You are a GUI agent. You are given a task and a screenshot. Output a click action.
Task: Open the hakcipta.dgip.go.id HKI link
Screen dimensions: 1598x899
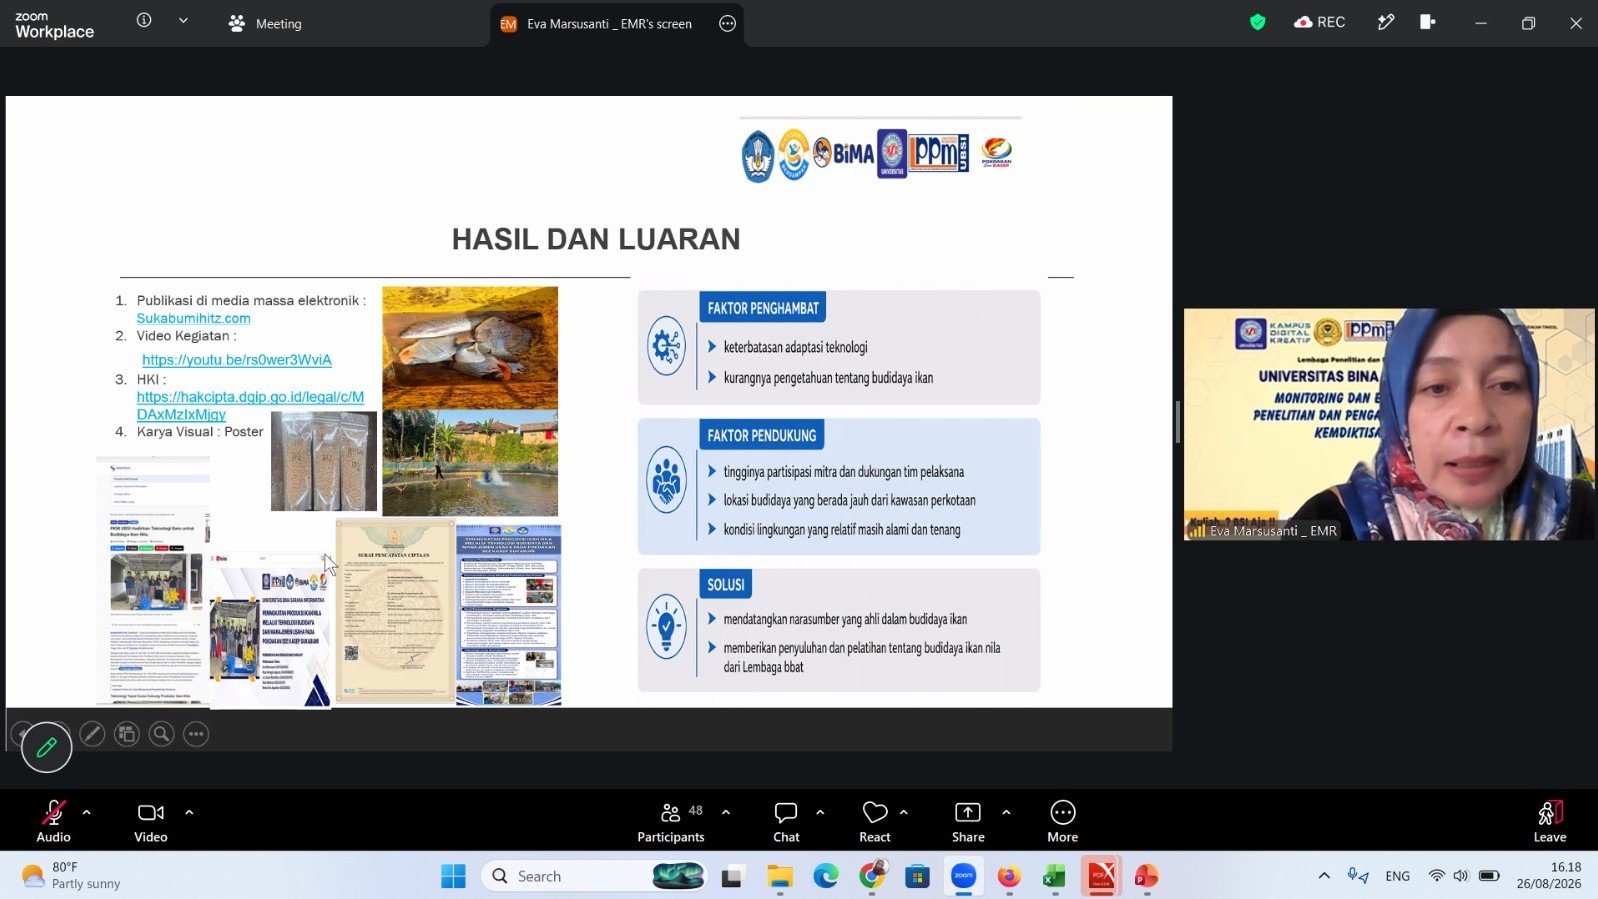[250, 405]
